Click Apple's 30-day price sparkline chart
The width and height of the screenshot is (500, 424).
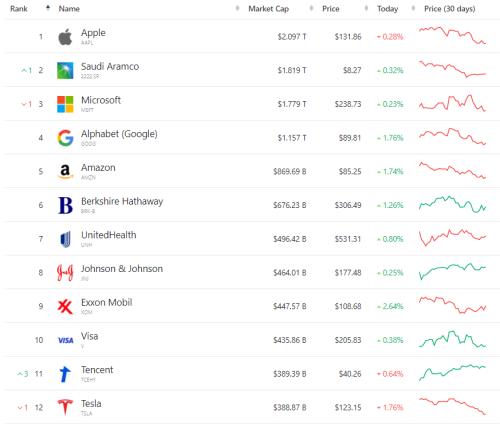pos(452,35)
